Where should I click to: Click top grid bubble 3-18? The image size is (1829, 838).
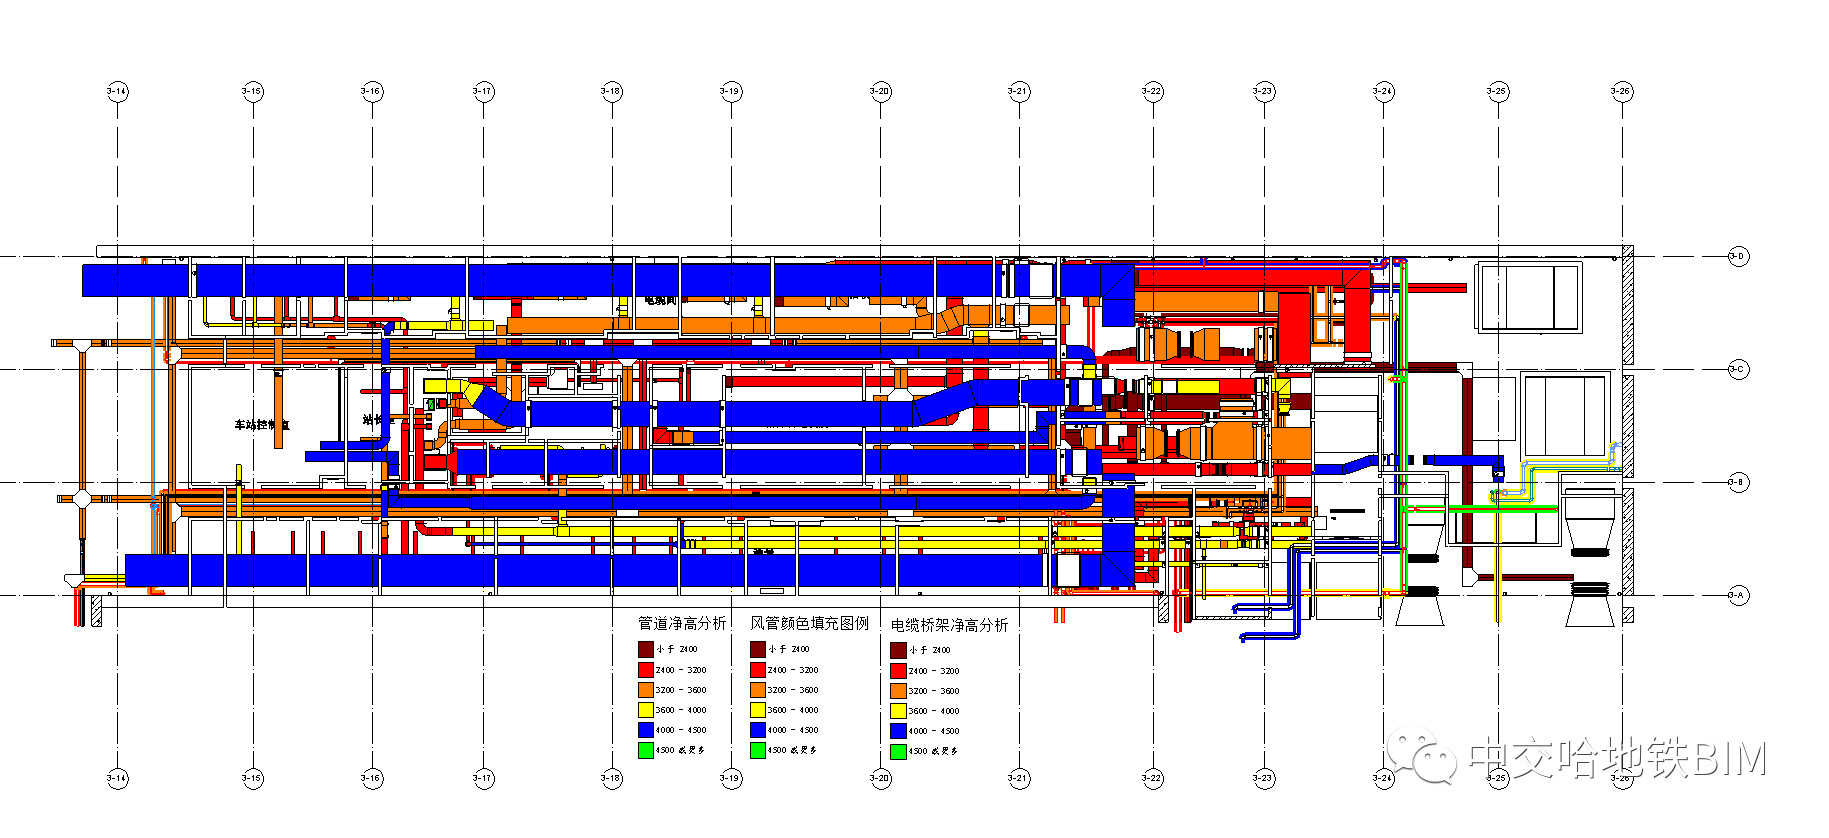(611, 91)
